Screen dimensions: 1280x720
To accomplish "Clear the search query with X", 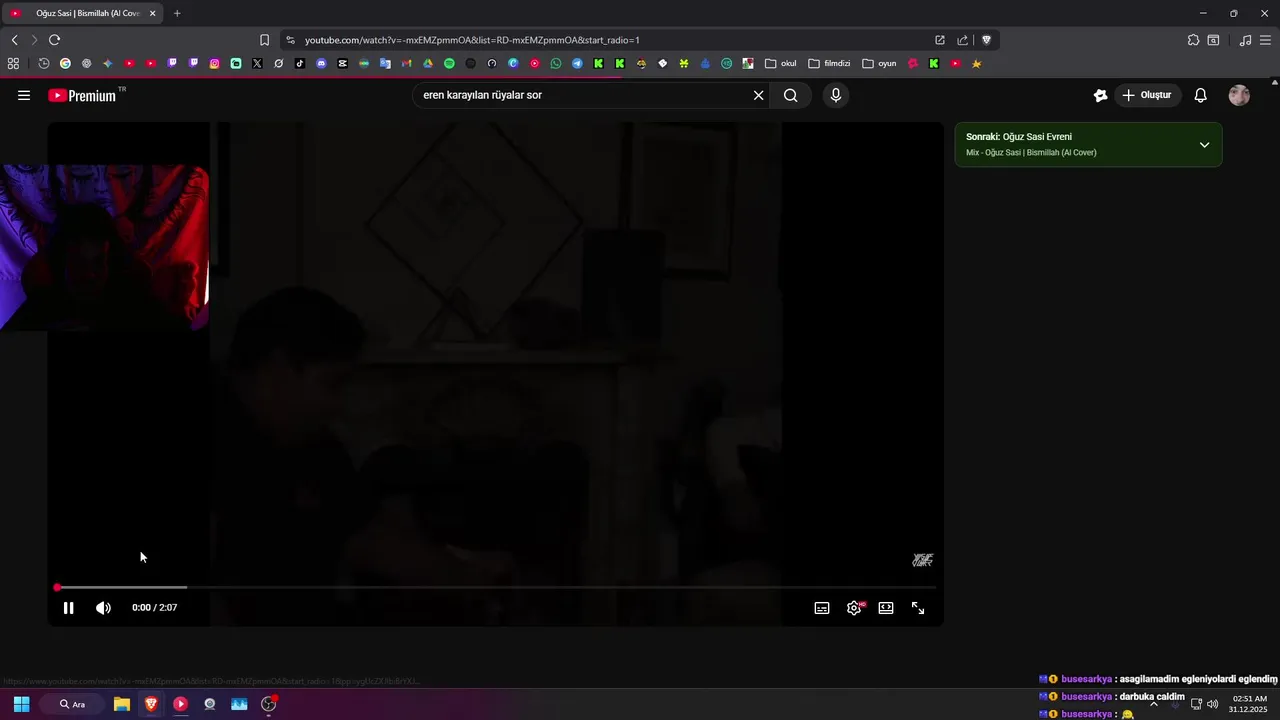I will [x=758, y=95].
